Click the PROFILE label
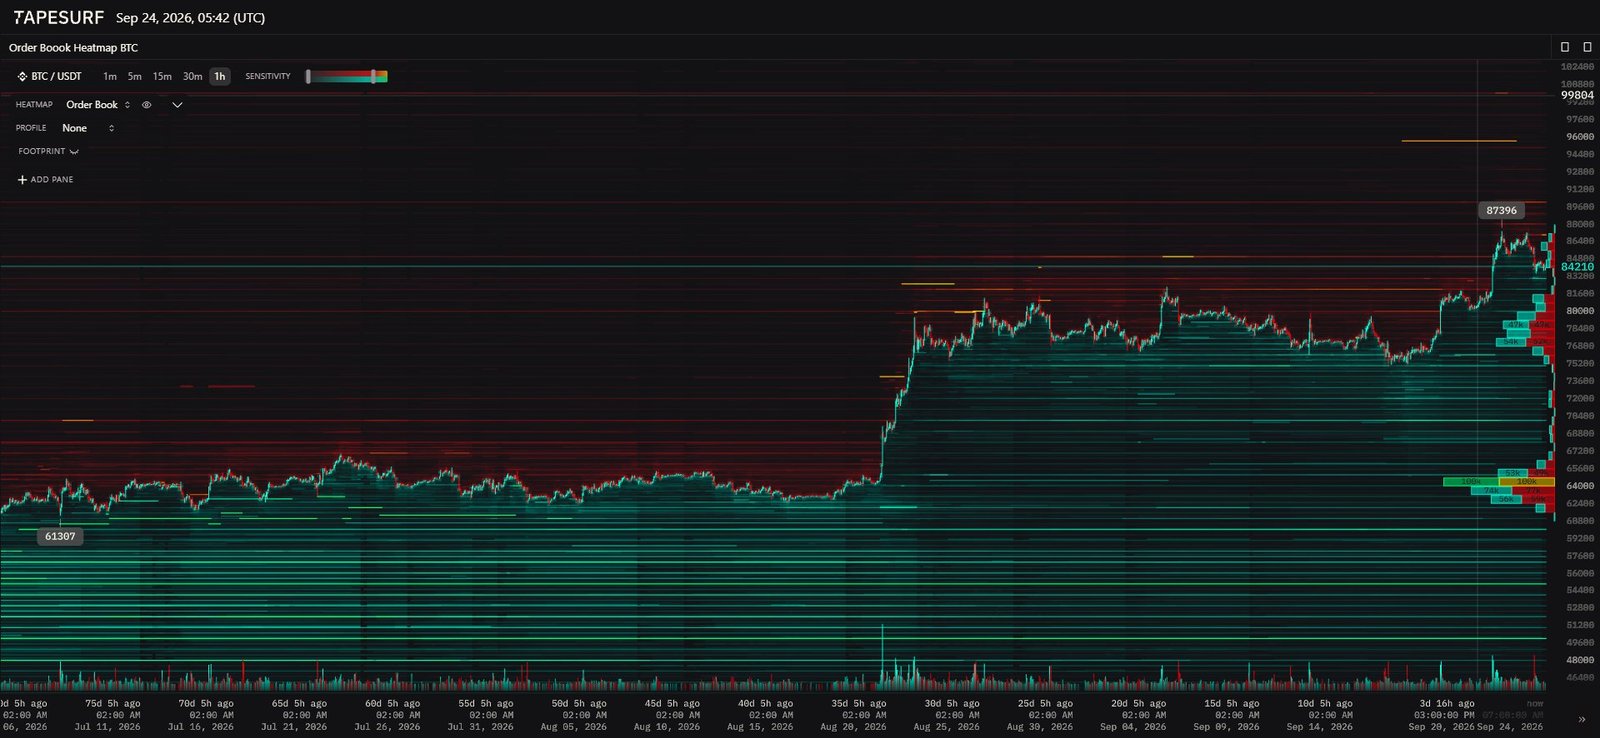 point(31,128)
